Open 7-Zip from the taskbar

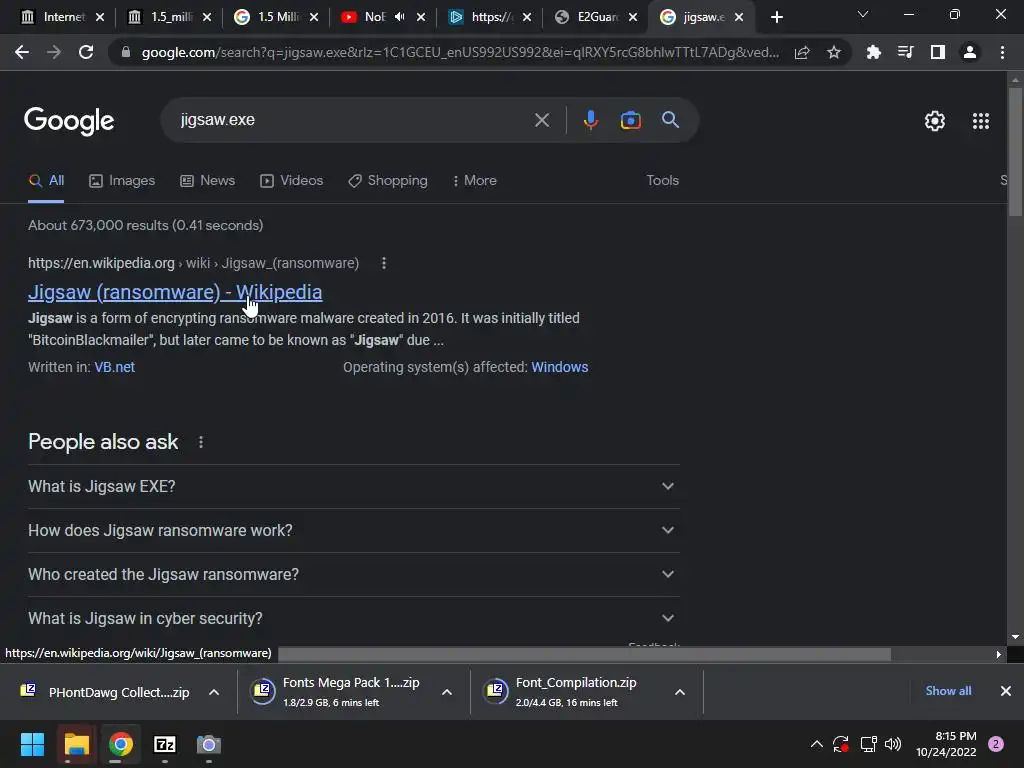coord(165,744)
